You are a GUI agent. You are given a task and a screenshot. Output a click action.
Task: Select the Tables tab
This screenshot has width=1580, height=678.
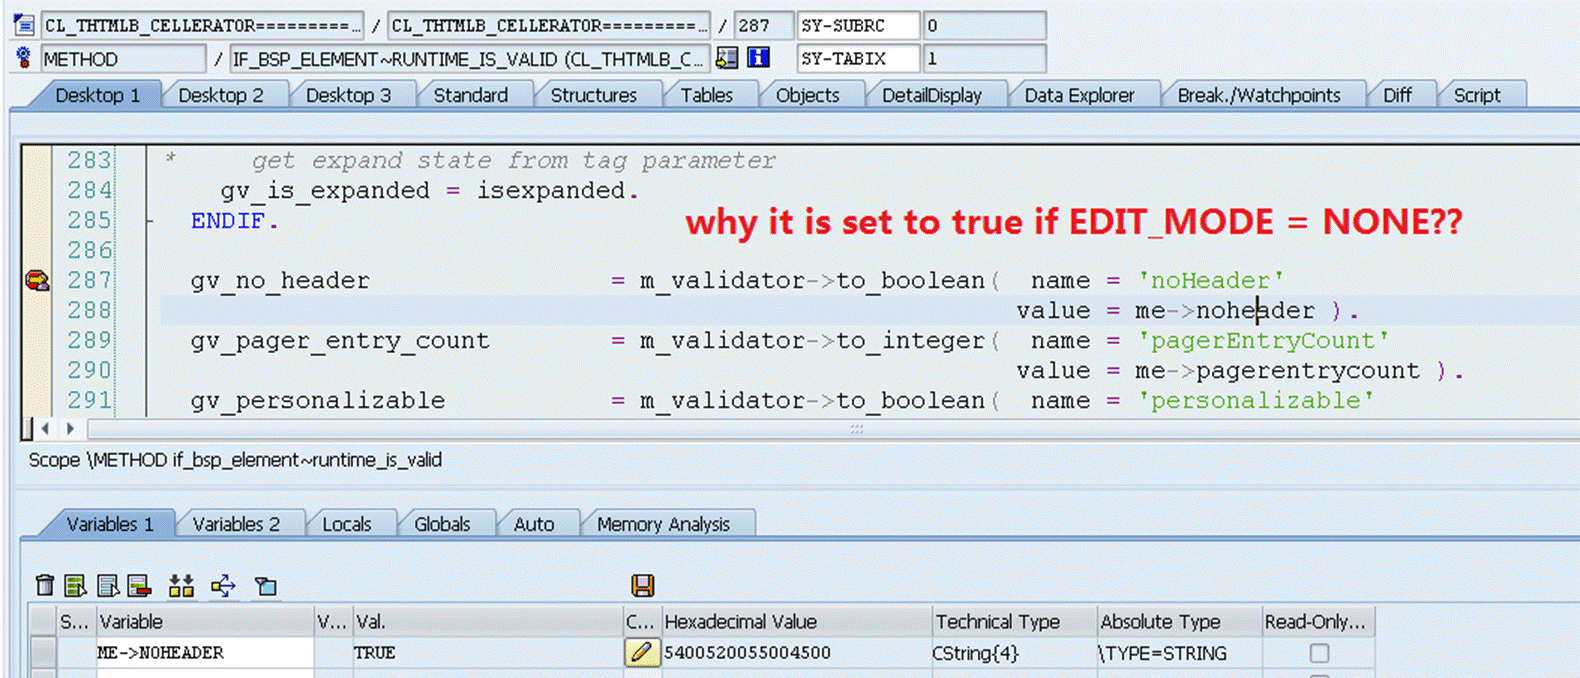(x=706, y=95)
